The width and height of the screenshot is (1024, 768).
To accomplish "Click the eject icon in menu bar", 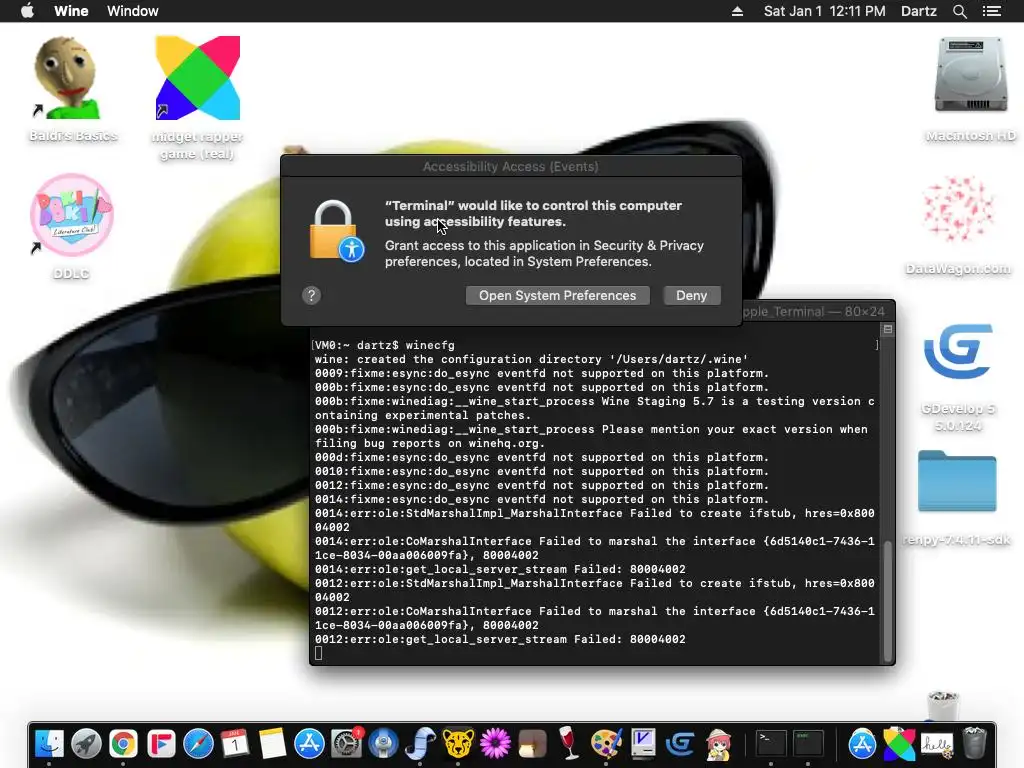I will pos(737,11).
